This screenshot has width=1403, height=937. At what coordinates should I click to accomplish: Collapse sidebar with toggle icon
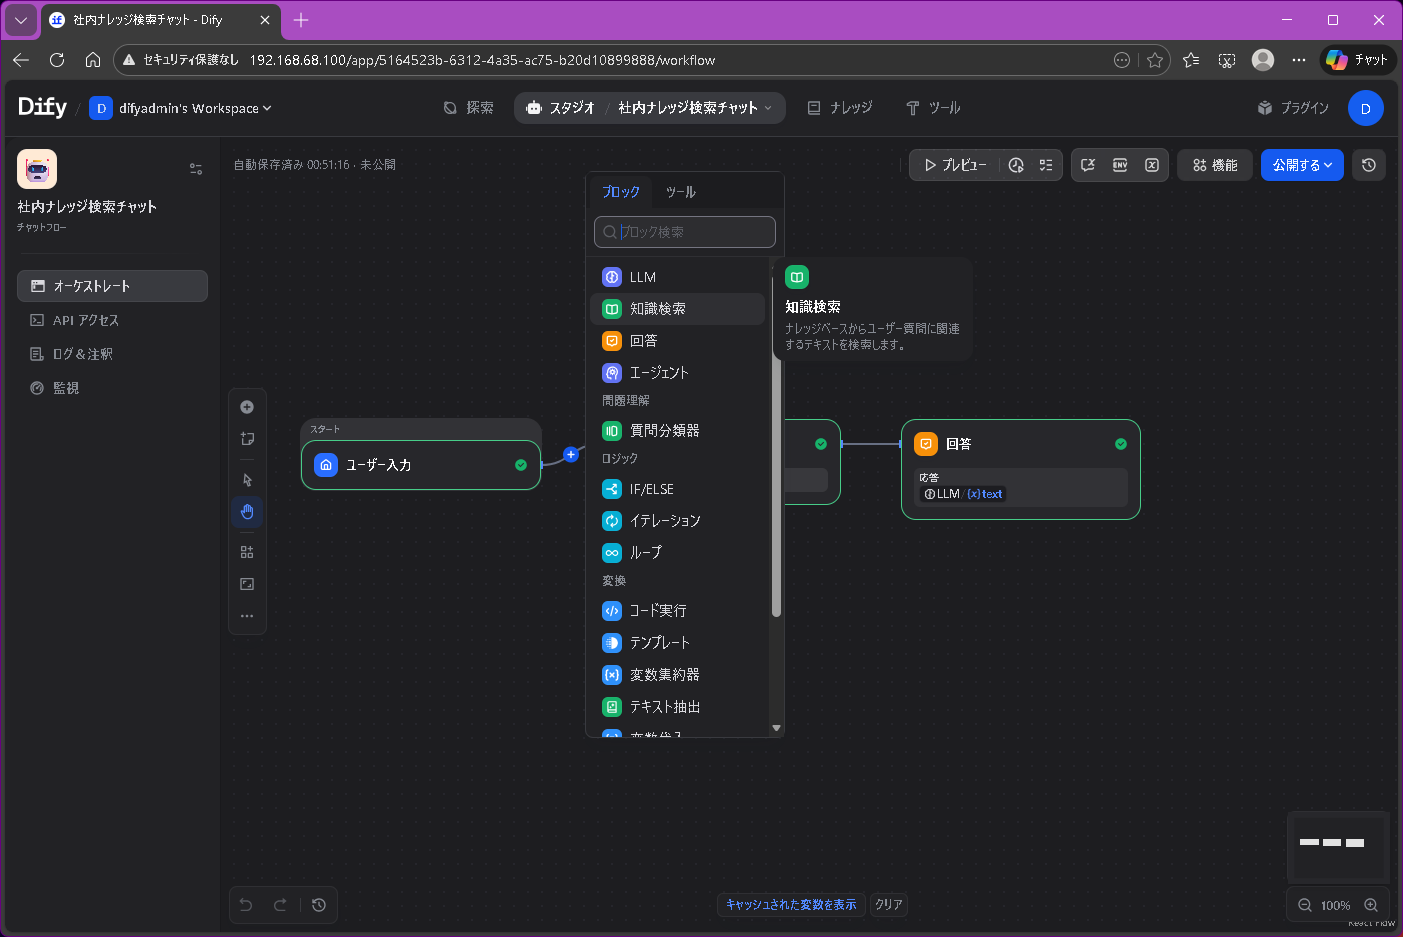196,169
